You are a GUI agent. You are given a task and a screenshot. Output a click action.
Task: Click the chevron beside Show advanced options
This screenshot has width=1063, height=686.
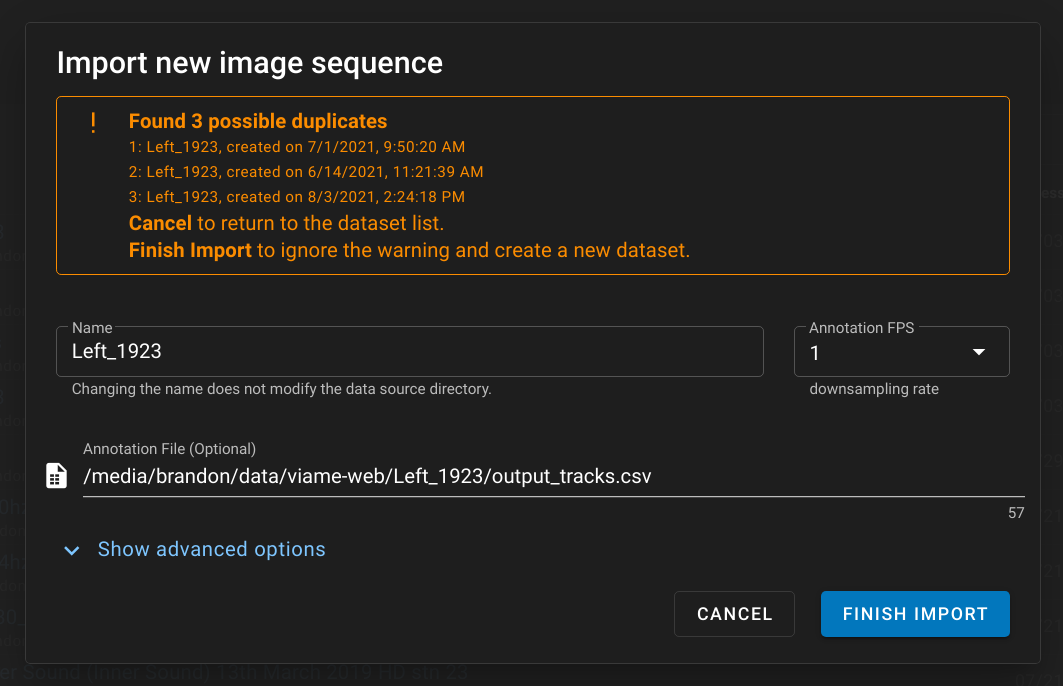71,550
